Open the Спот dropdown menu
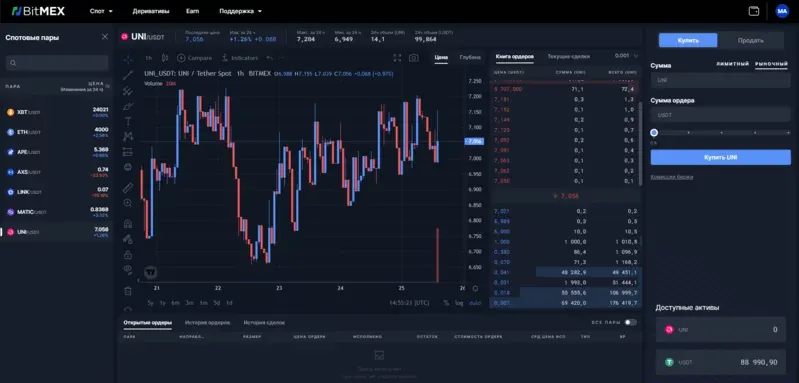 pos(101,11)
